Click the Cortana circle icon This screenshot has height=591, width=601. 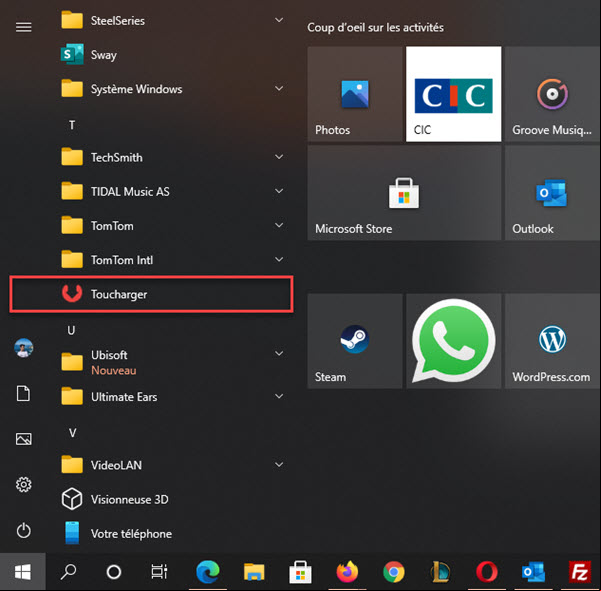pos(114,572)
